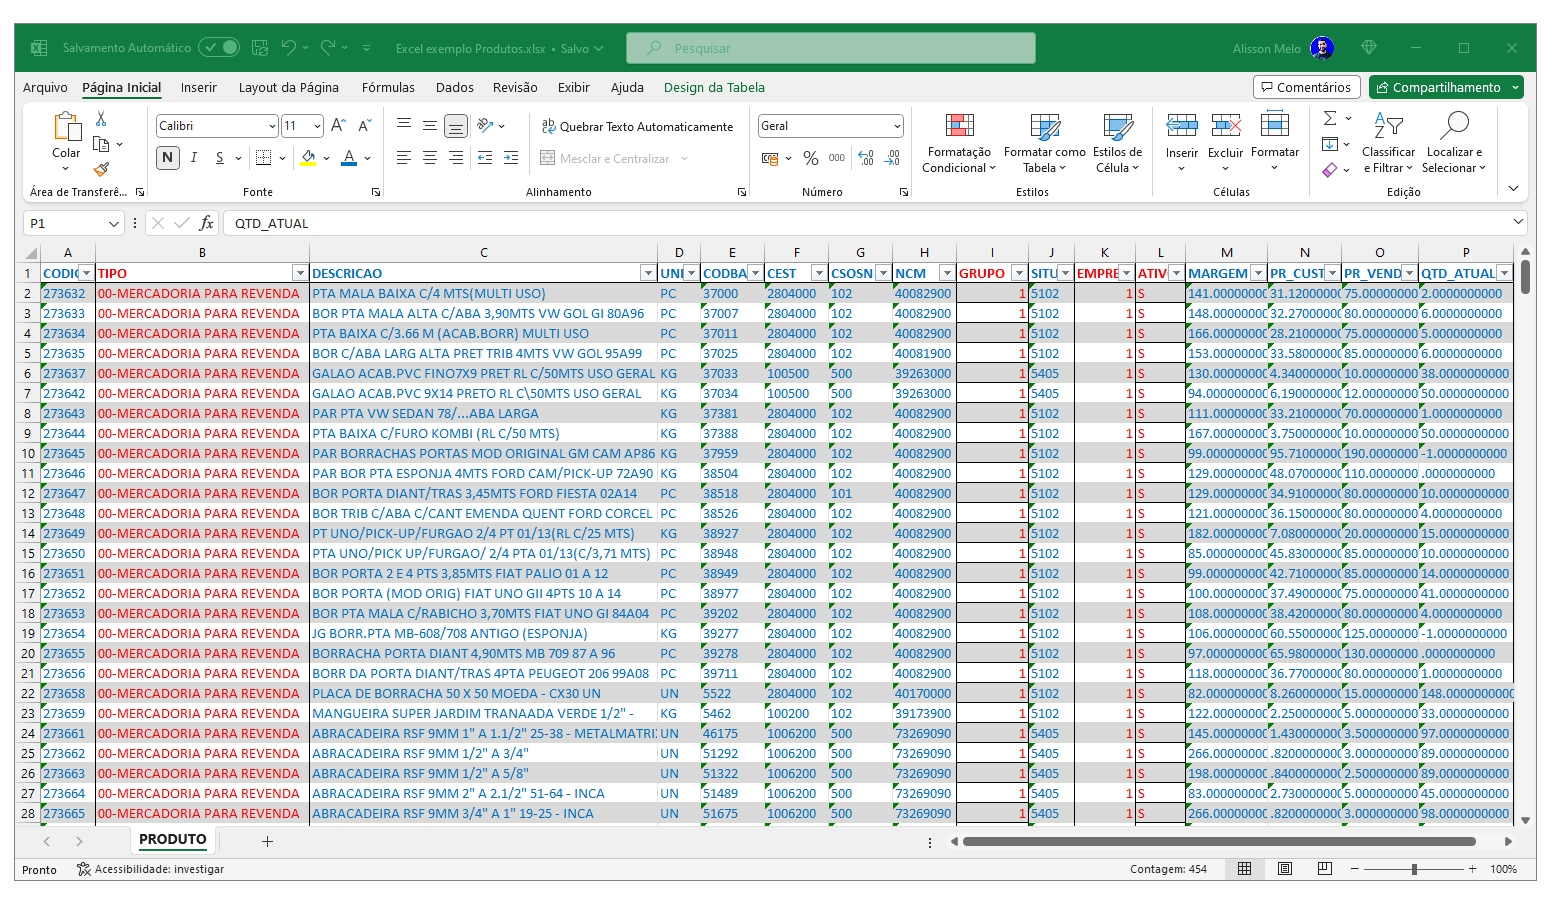Click the Pesquisar search box
The height and width of the screenshot is (920, 1553).
tap(830, 48)
